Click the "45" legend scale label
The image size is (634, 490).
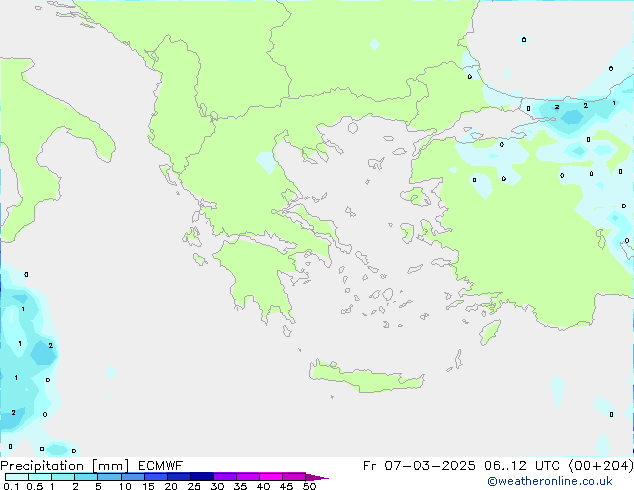pyautogui.click(x=286, y=486)
